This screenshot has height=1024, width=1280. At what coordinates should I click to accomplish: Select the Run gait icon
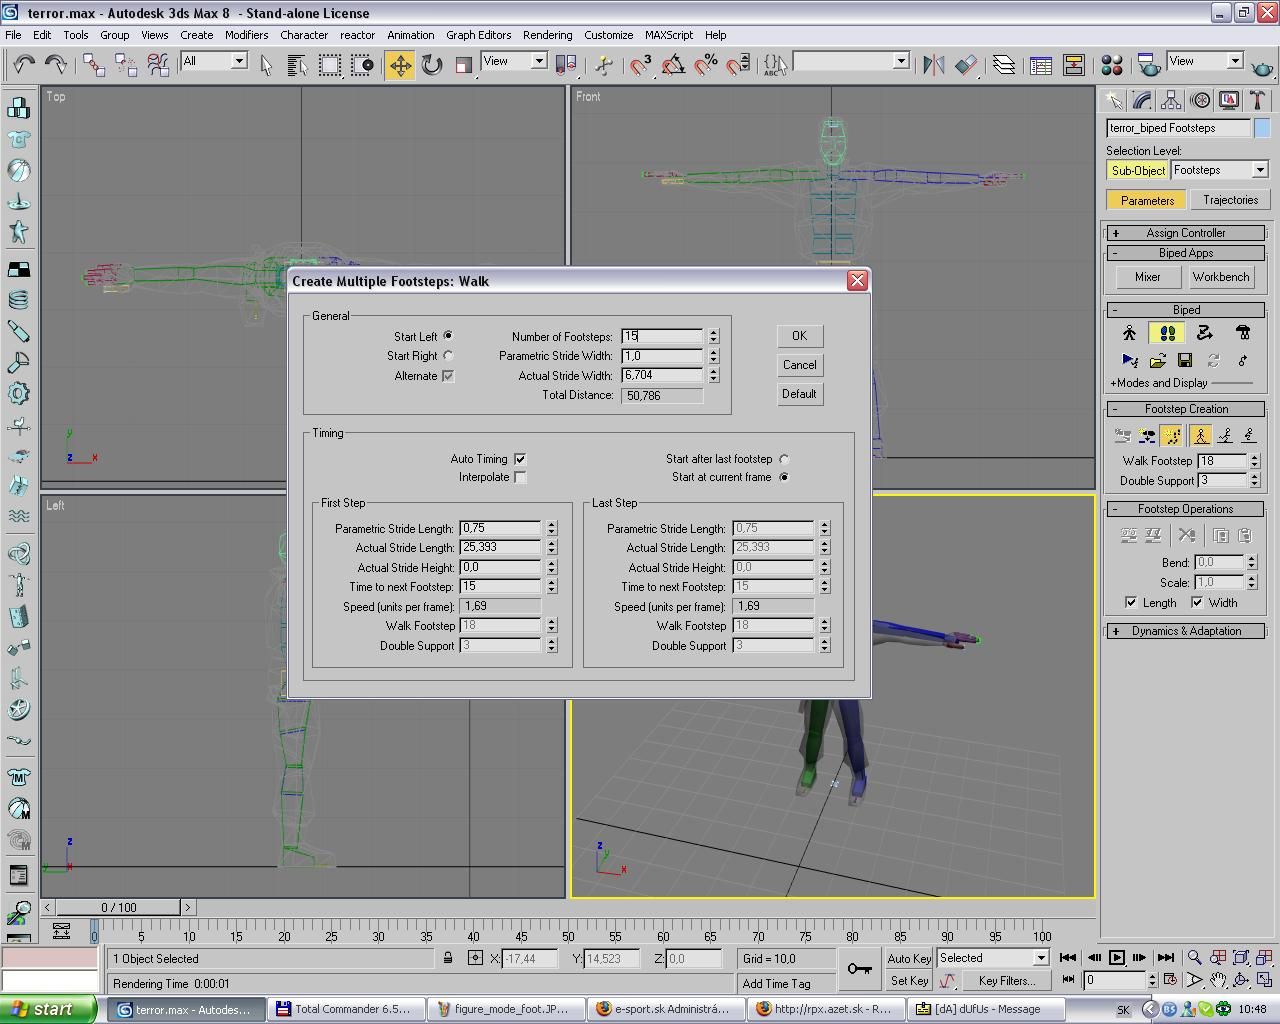click(x=1225, y=435)
